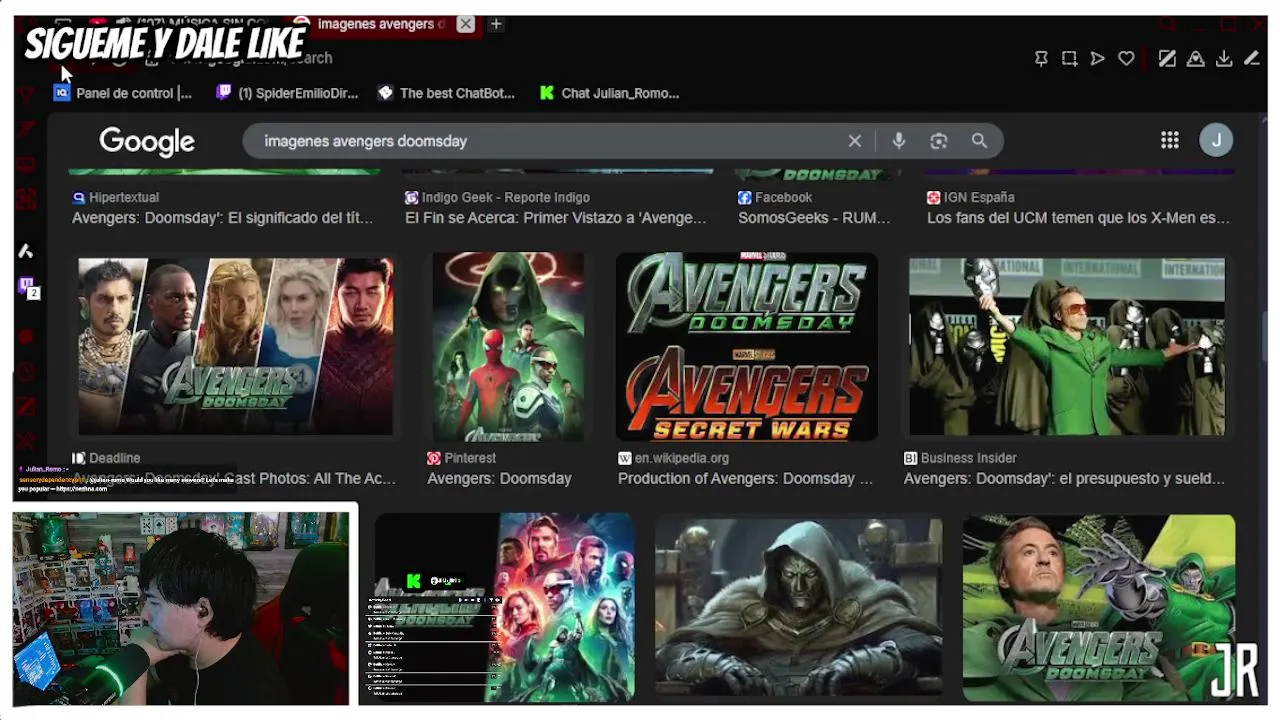
Task: Open 'The best ChatBot...' bookmark
Action: click(446, 93)
